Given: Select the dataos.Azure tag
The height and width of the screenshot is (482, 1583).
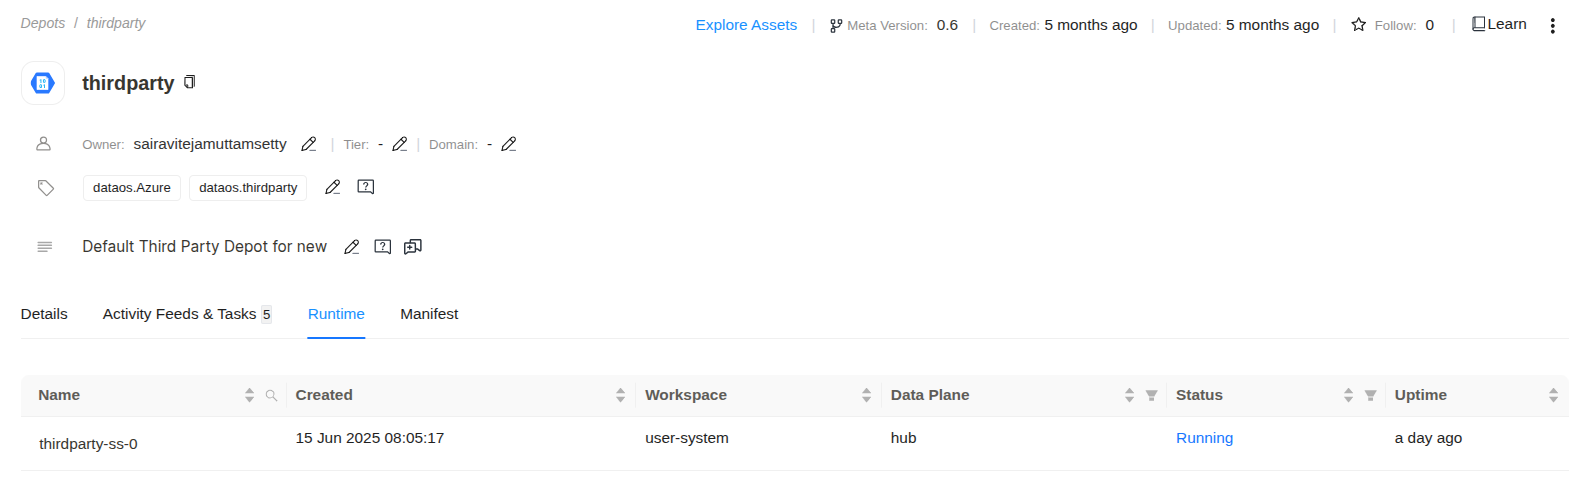Looking at the screenshot, I should (x=132, y=188).
